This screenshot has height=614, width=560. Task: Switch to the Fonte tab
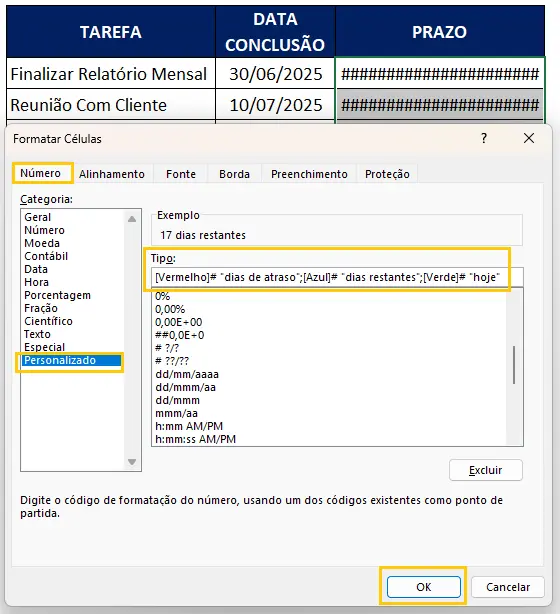181,174
